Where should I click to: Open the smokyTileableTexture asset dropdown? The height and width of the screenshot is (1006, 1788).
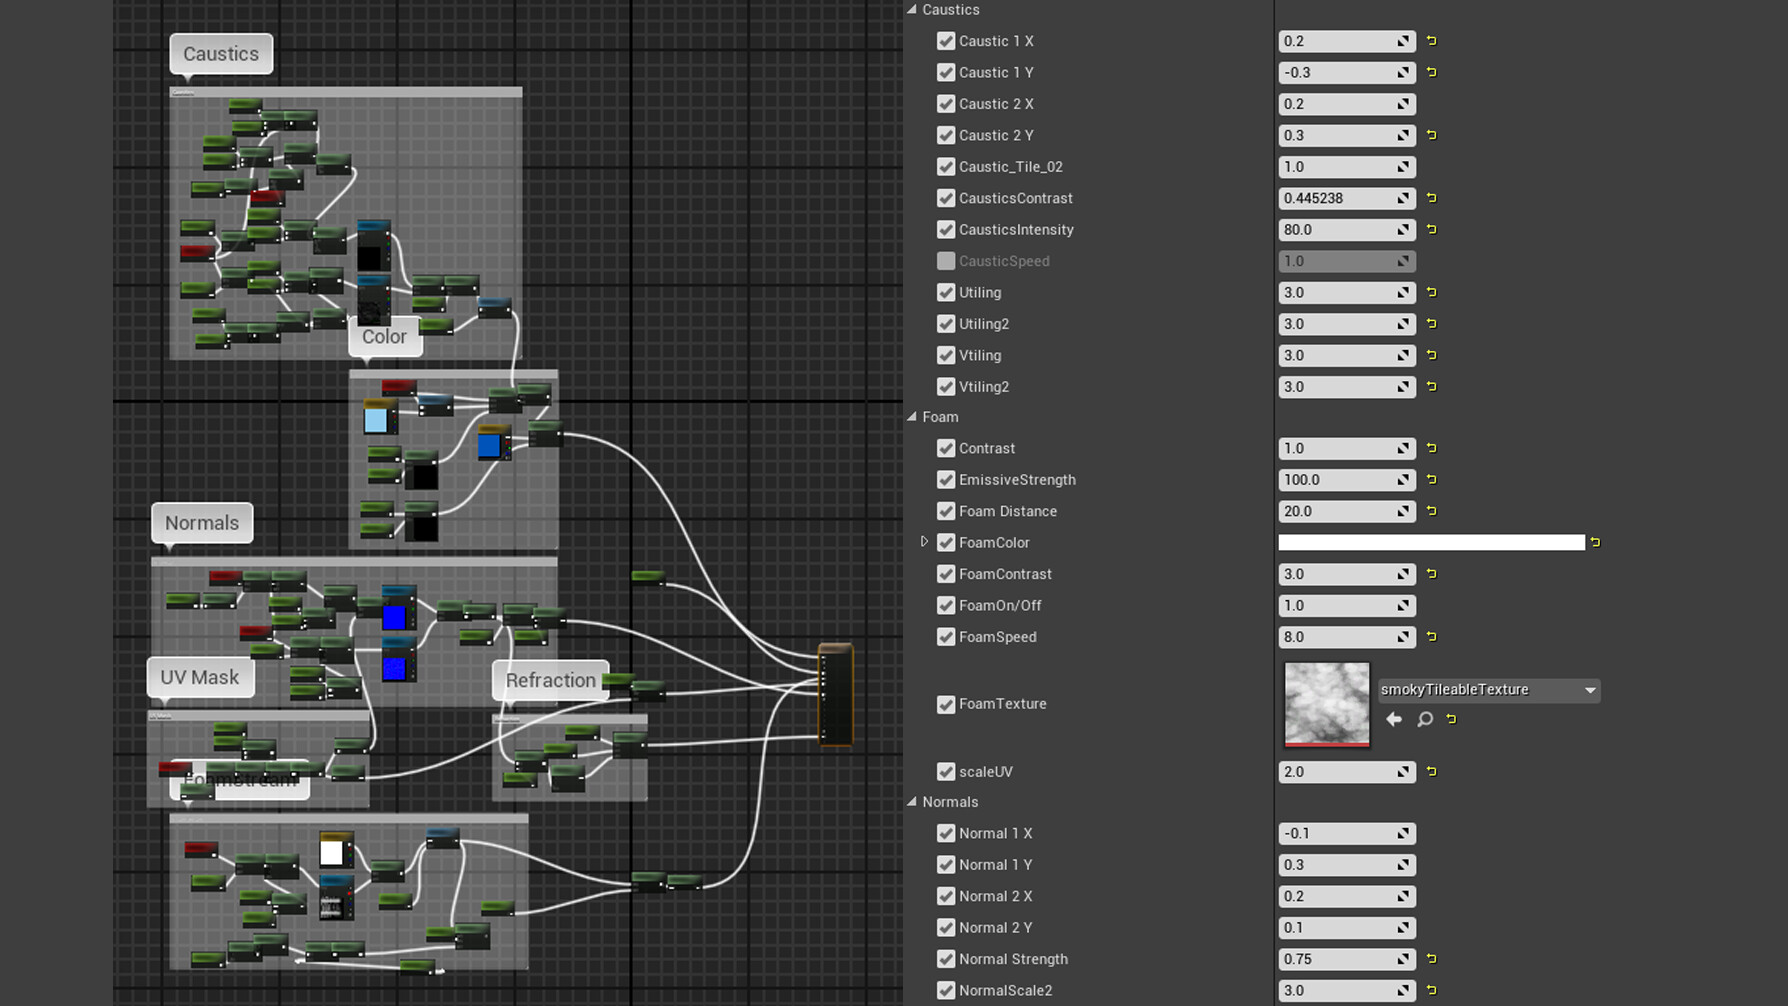[1589, 690]
